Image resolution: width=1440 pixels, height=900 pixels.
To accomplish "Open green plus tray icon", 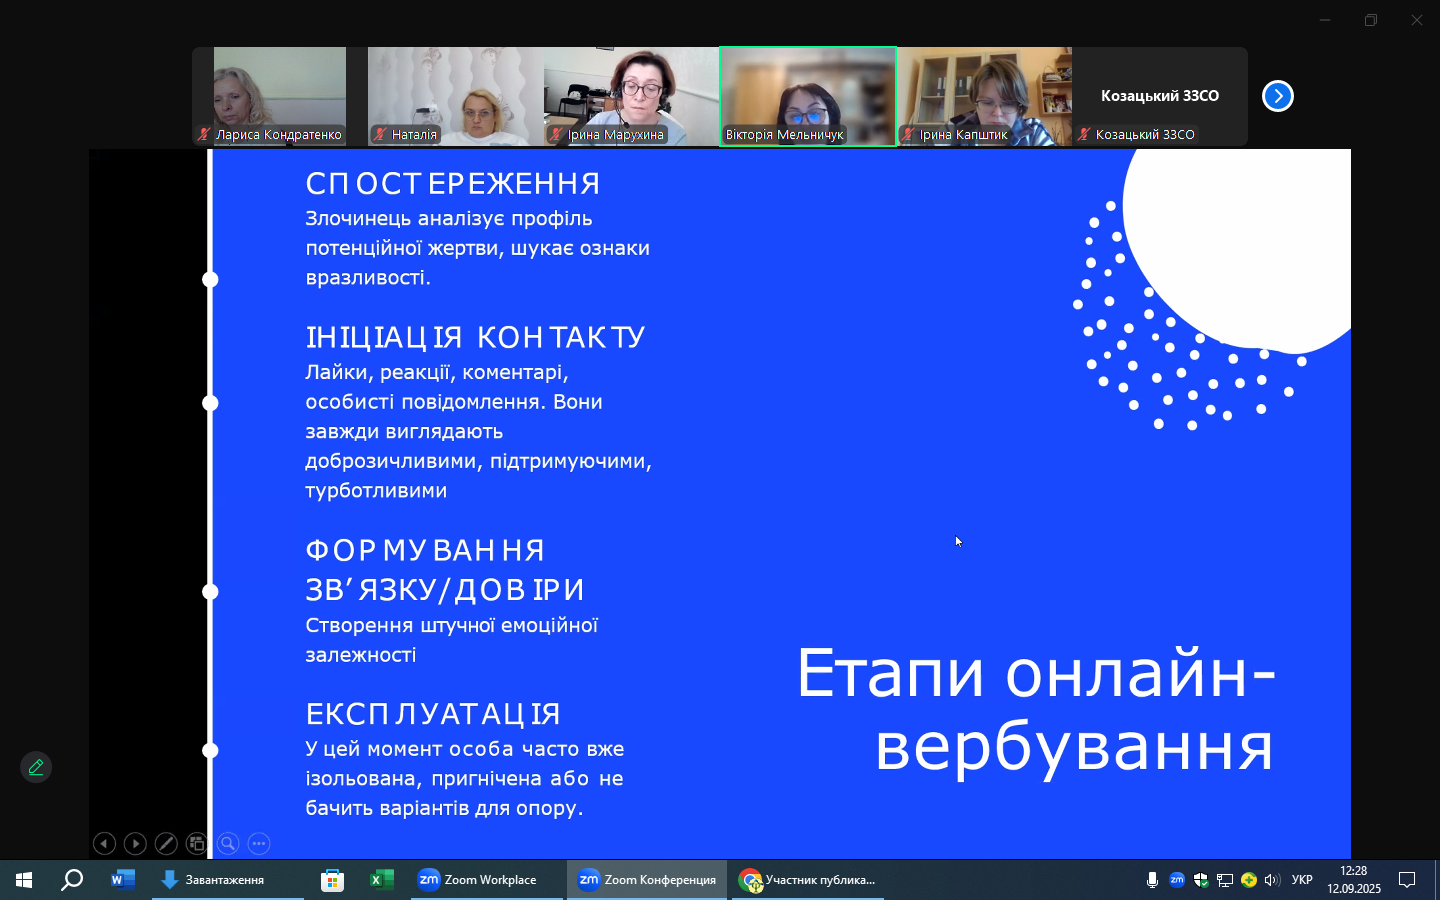I will coord(1249,880).
